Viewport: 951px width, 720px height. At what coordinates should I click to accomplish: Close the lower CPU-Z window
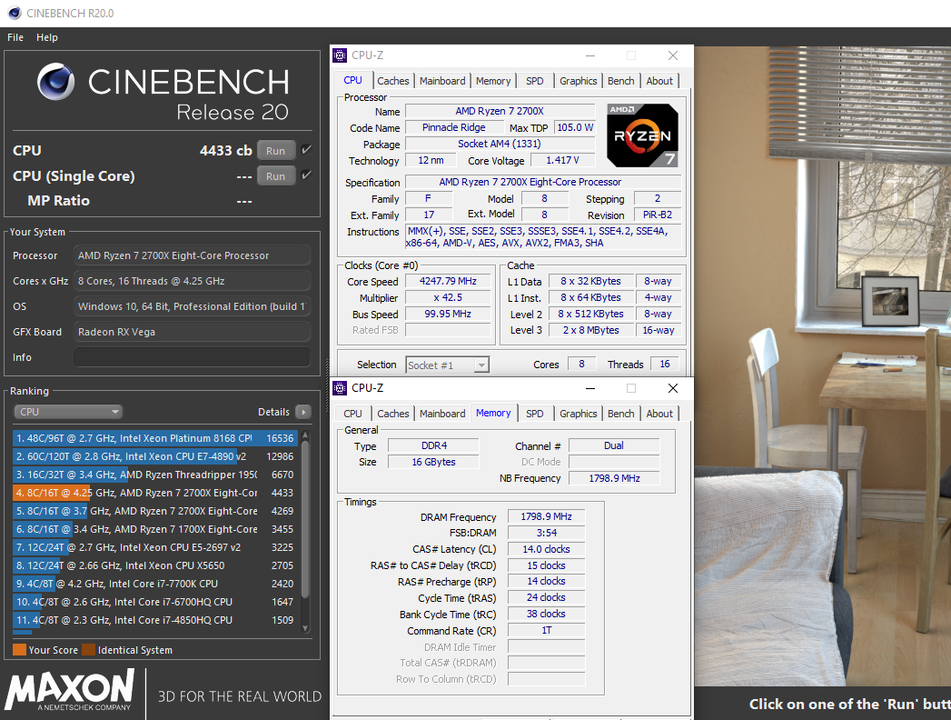tap(673, 388)
